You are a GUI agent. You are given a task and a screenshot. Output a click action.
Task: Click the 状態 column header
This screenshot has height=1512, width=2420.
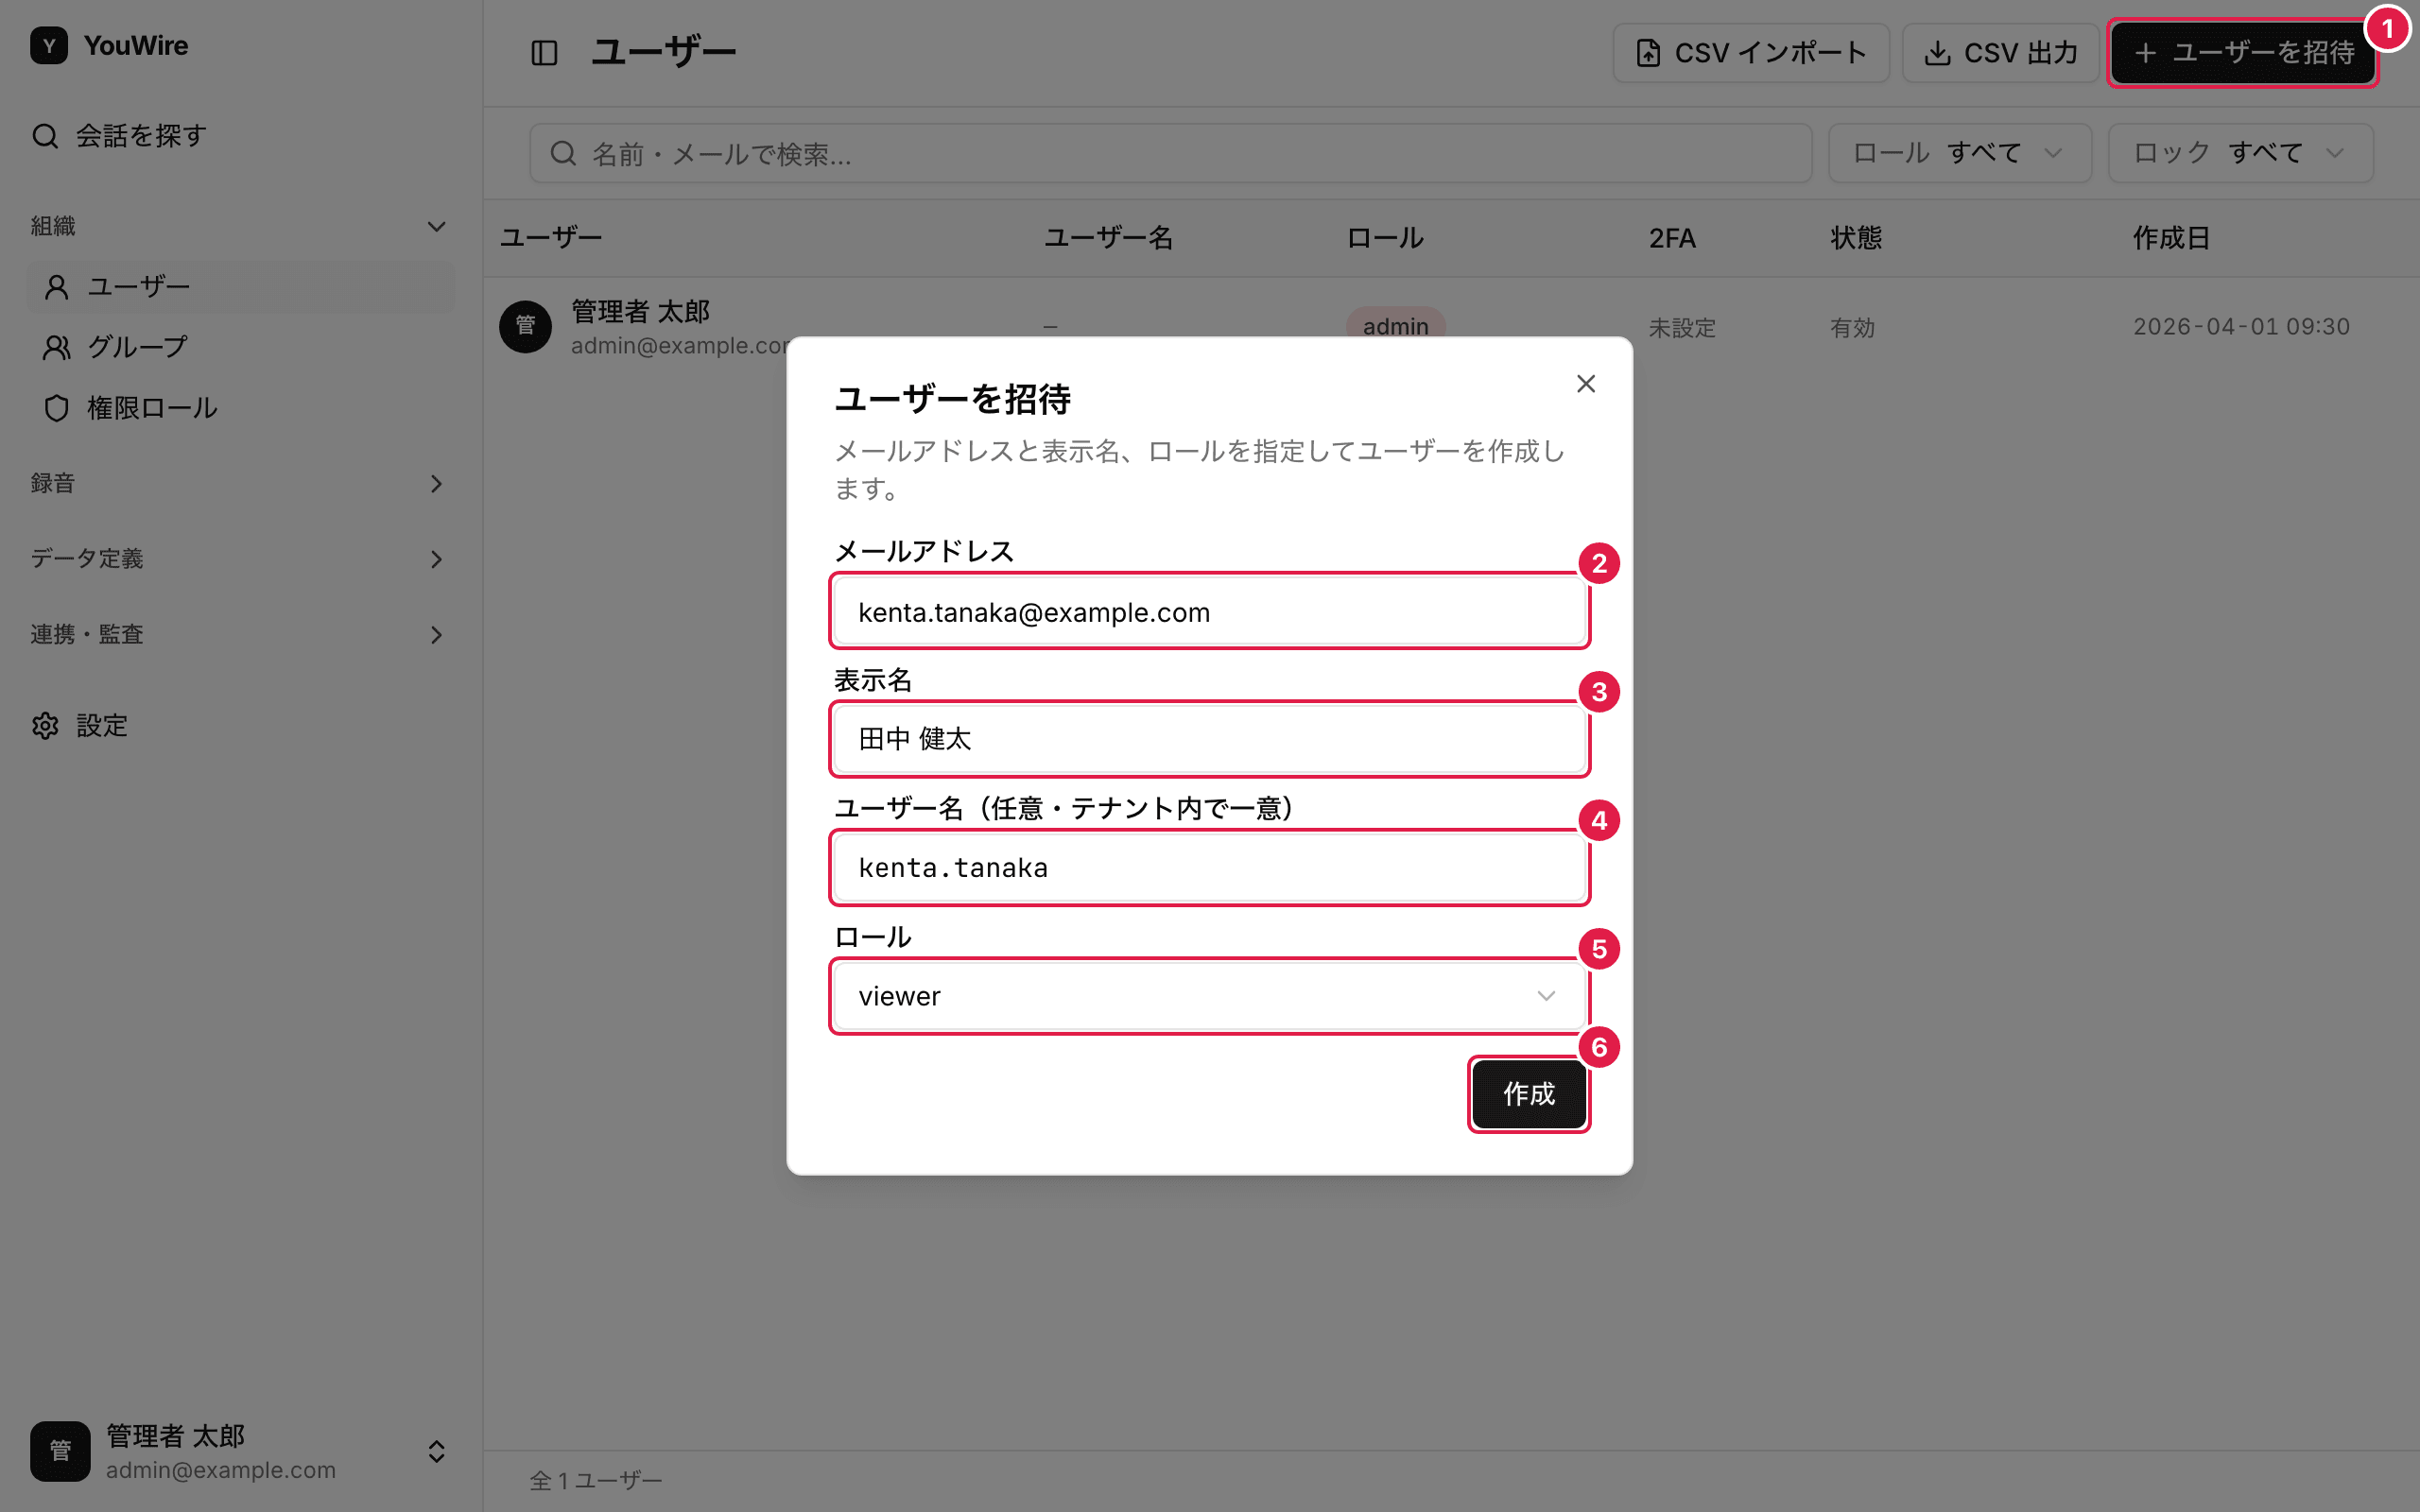click(x=1856, y=238)
